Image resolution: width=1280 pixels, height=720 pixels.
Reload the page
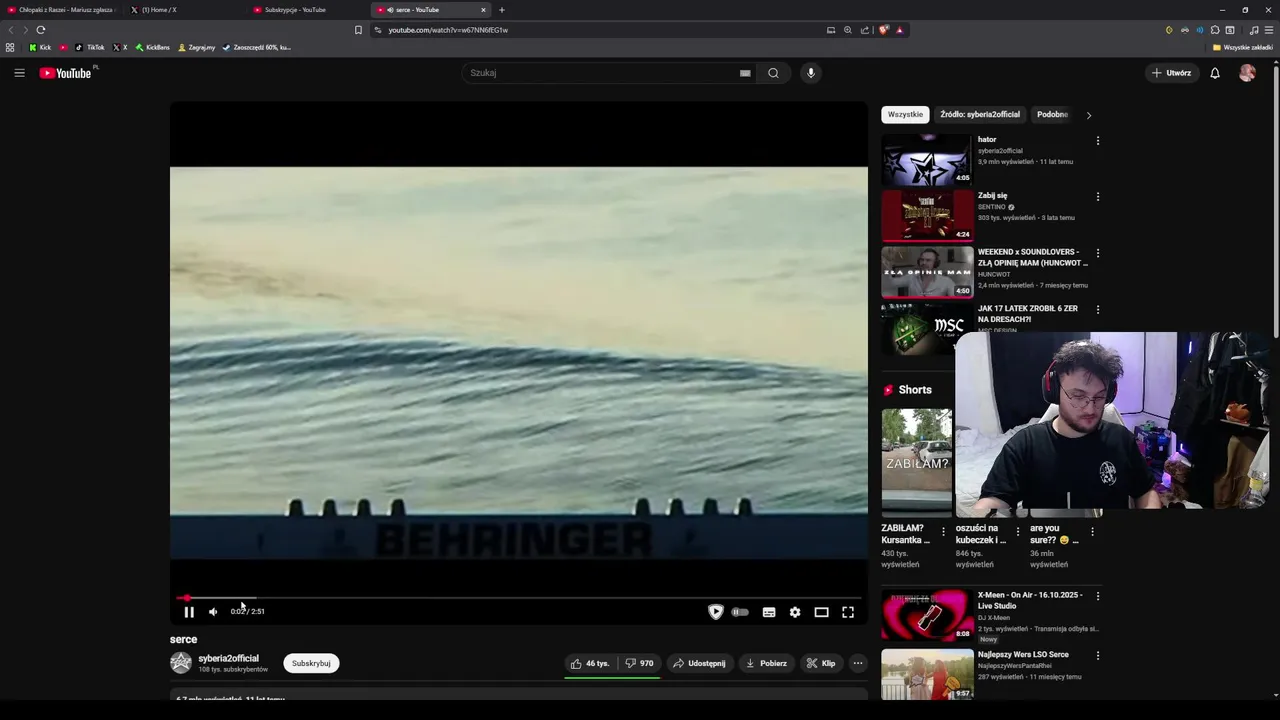coord(41,30)
